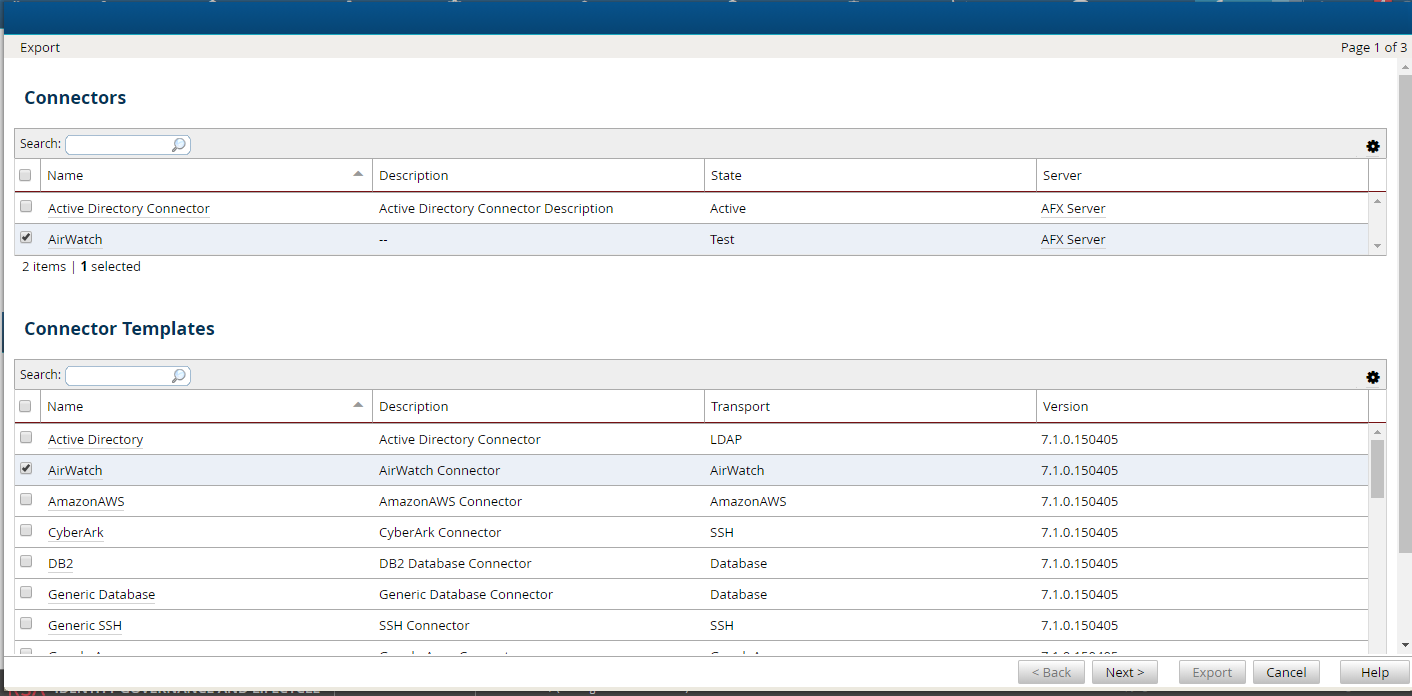Focus the Connectors search input field
This screenshot has width=1412, height=696.
[x=116, y=145]
